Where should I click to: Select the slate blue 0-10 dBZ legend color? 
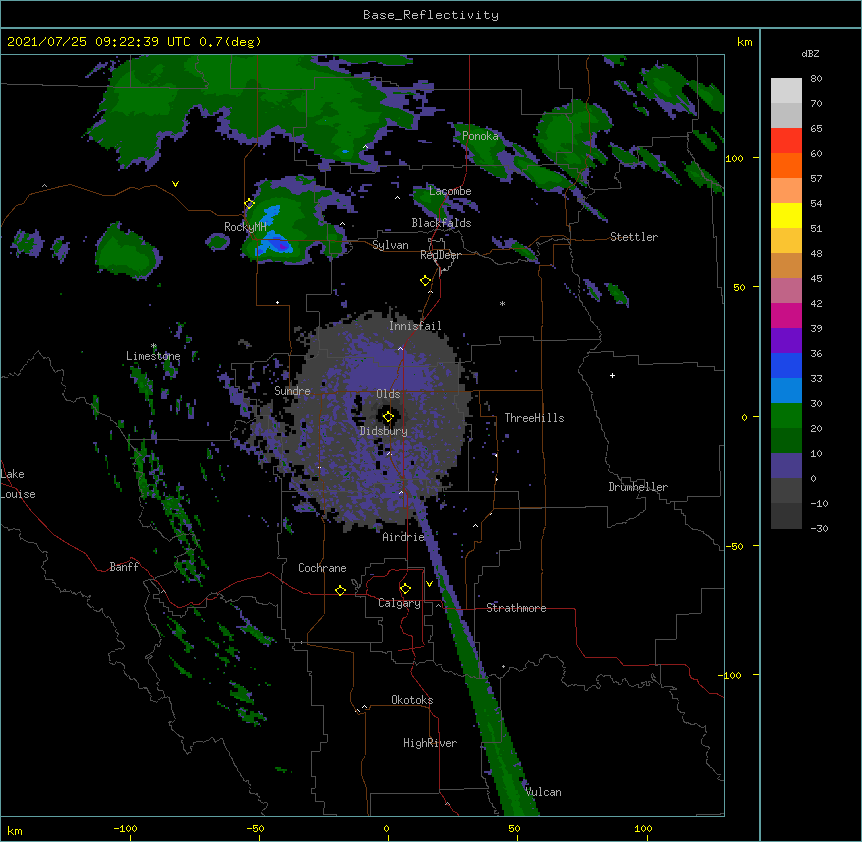[786, 466]
